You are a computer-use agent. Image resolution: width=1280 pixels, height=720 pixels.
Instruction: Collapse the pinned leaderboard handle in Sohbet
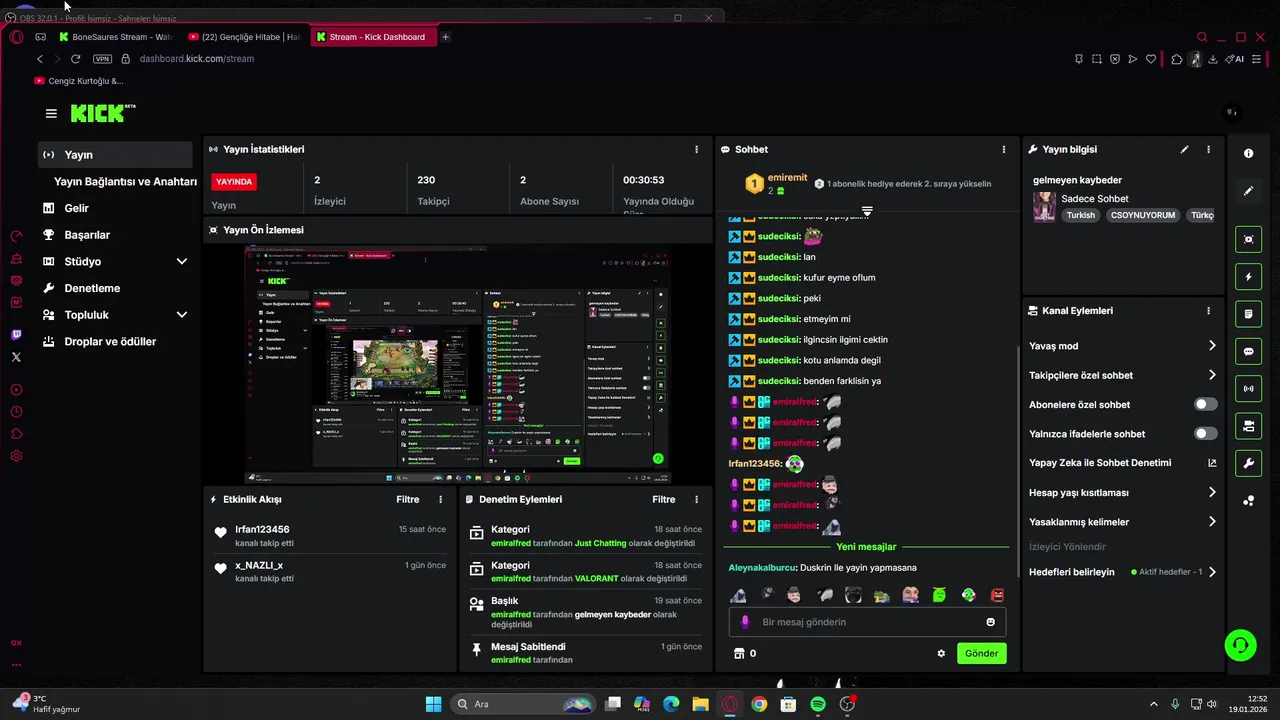(867, 211)
